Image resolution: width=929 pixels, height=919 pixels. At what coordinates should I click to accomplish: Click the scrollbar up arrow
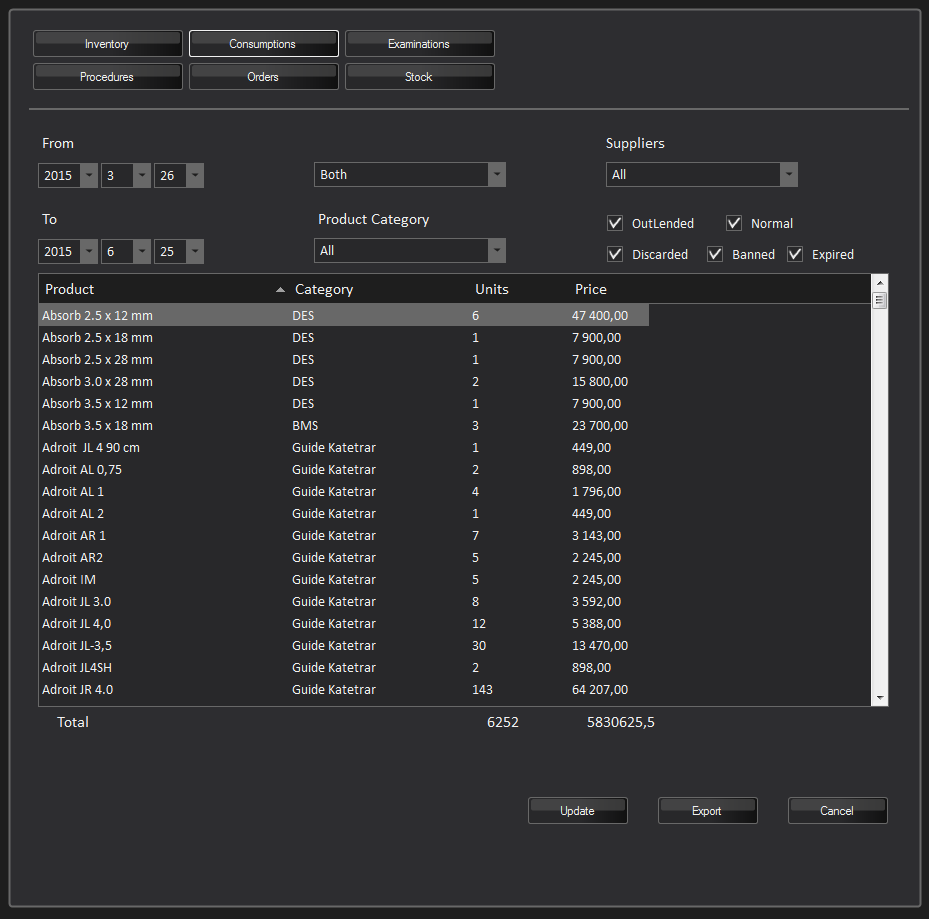tap(880, 283)
